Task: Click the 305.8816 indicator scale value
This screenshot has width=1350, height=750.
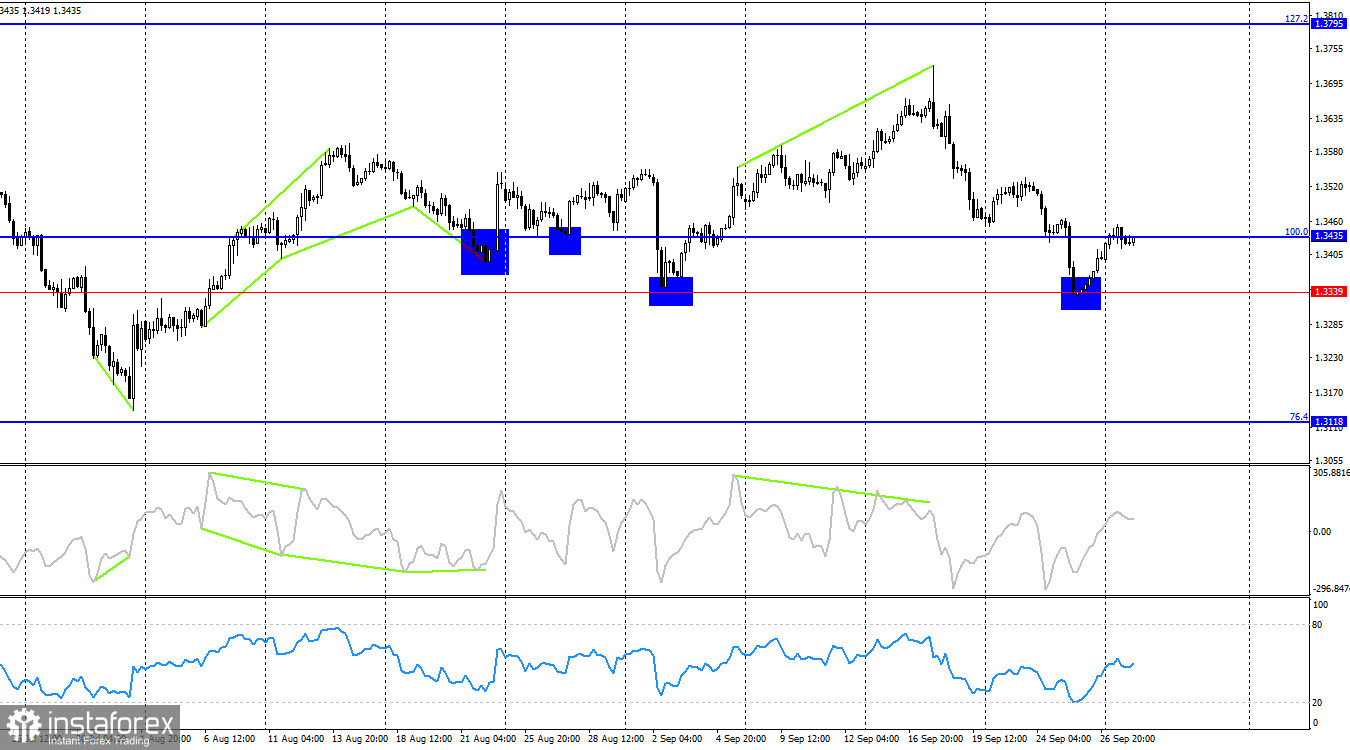Action: coord(1330,473)
